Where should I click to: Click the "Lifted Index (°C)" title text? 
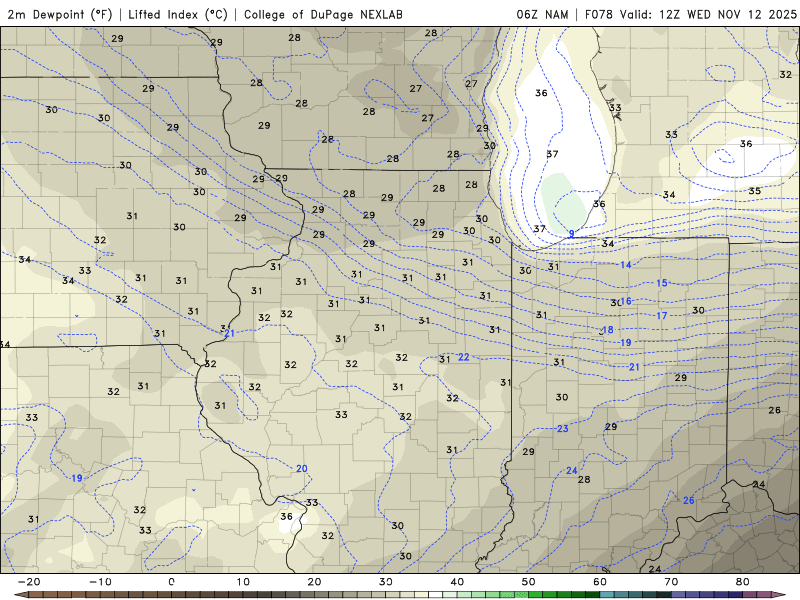coord(178,15)
